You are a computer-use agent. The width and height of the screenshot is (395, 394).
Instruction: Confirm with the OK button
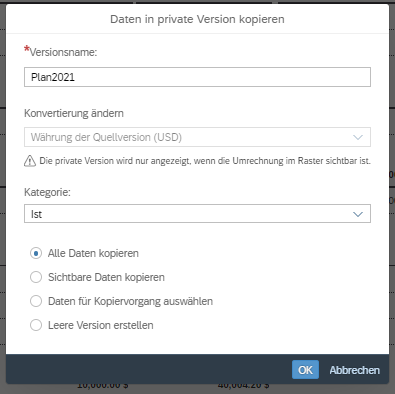point(305,370)
